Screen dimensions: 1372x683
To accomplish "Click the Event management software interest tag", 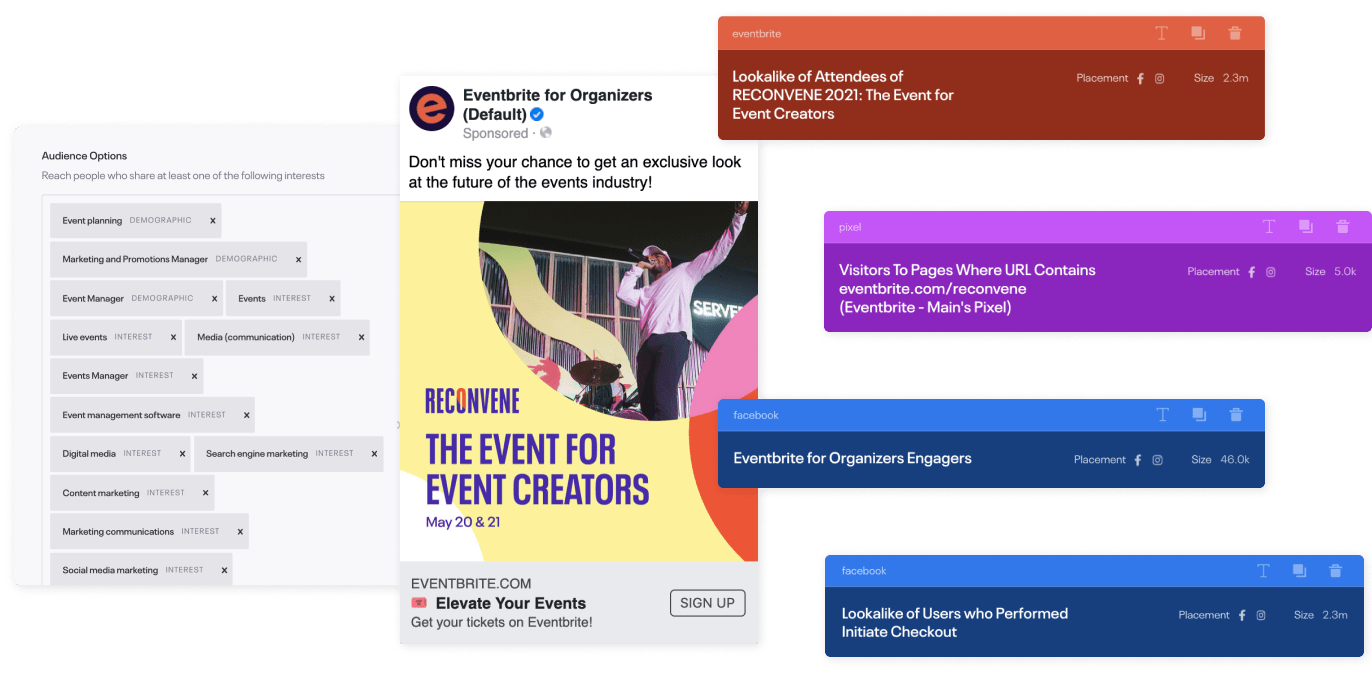I will point(152,415).
